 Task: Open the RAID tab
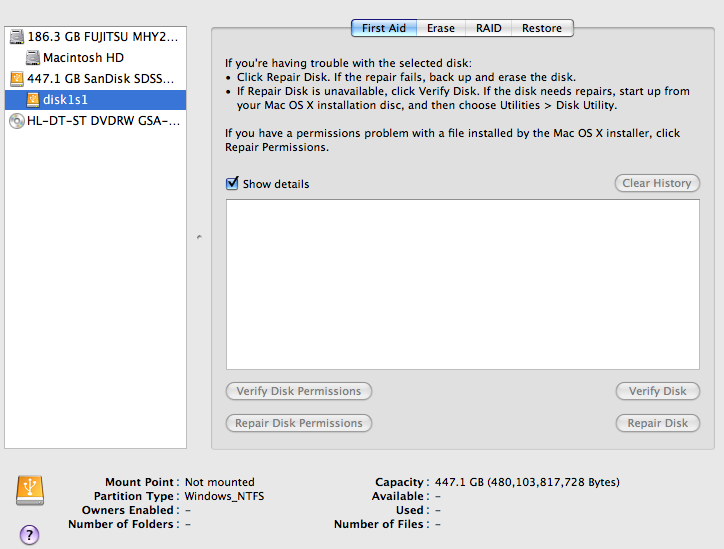489,28
